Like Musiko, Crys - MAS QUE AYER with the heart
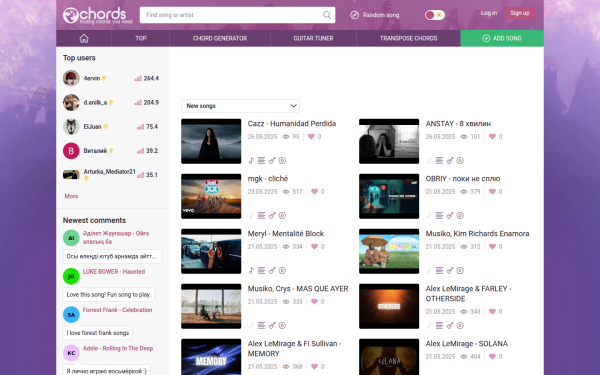The height and width of the screenshot is (375, 600). [314, 302]
